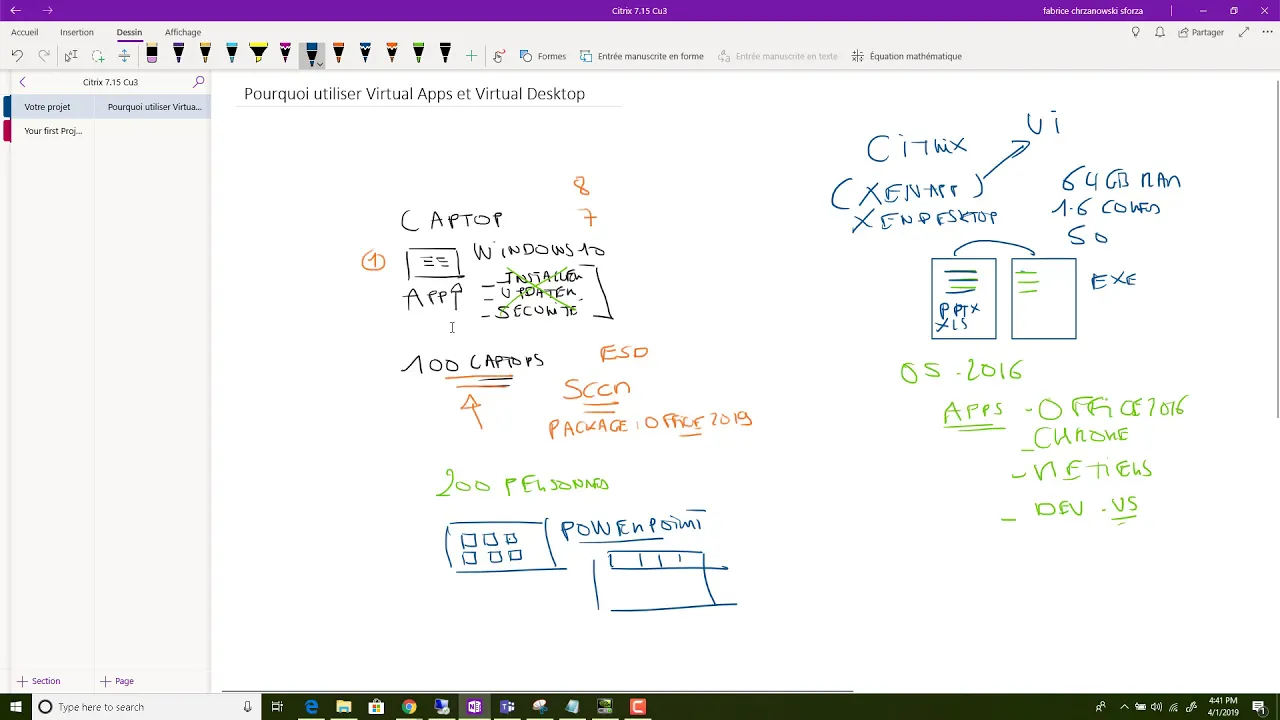Open the Formes shapes tool
Screen dimensions: 1280x720
click(543, 56)
